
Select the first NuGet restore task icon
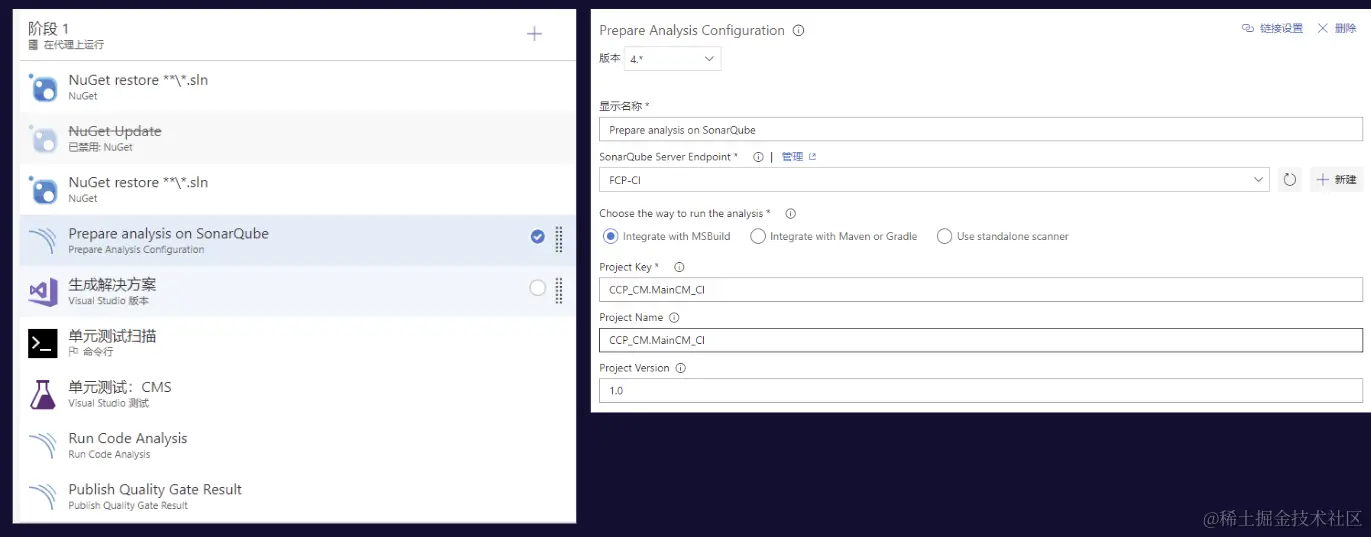click(43, 88)
